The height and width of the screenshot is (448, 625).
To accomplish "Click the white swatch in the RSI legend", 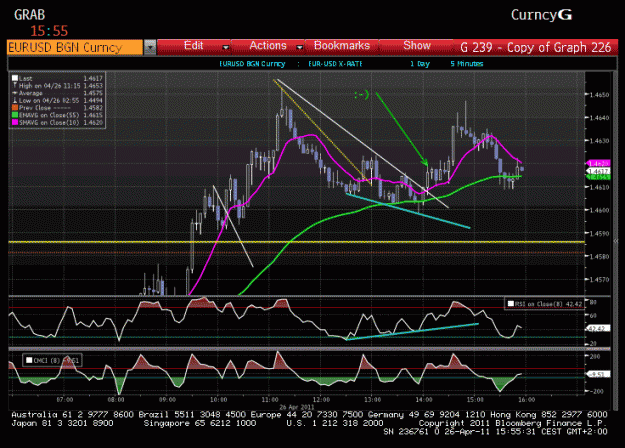I will [510, 304].
